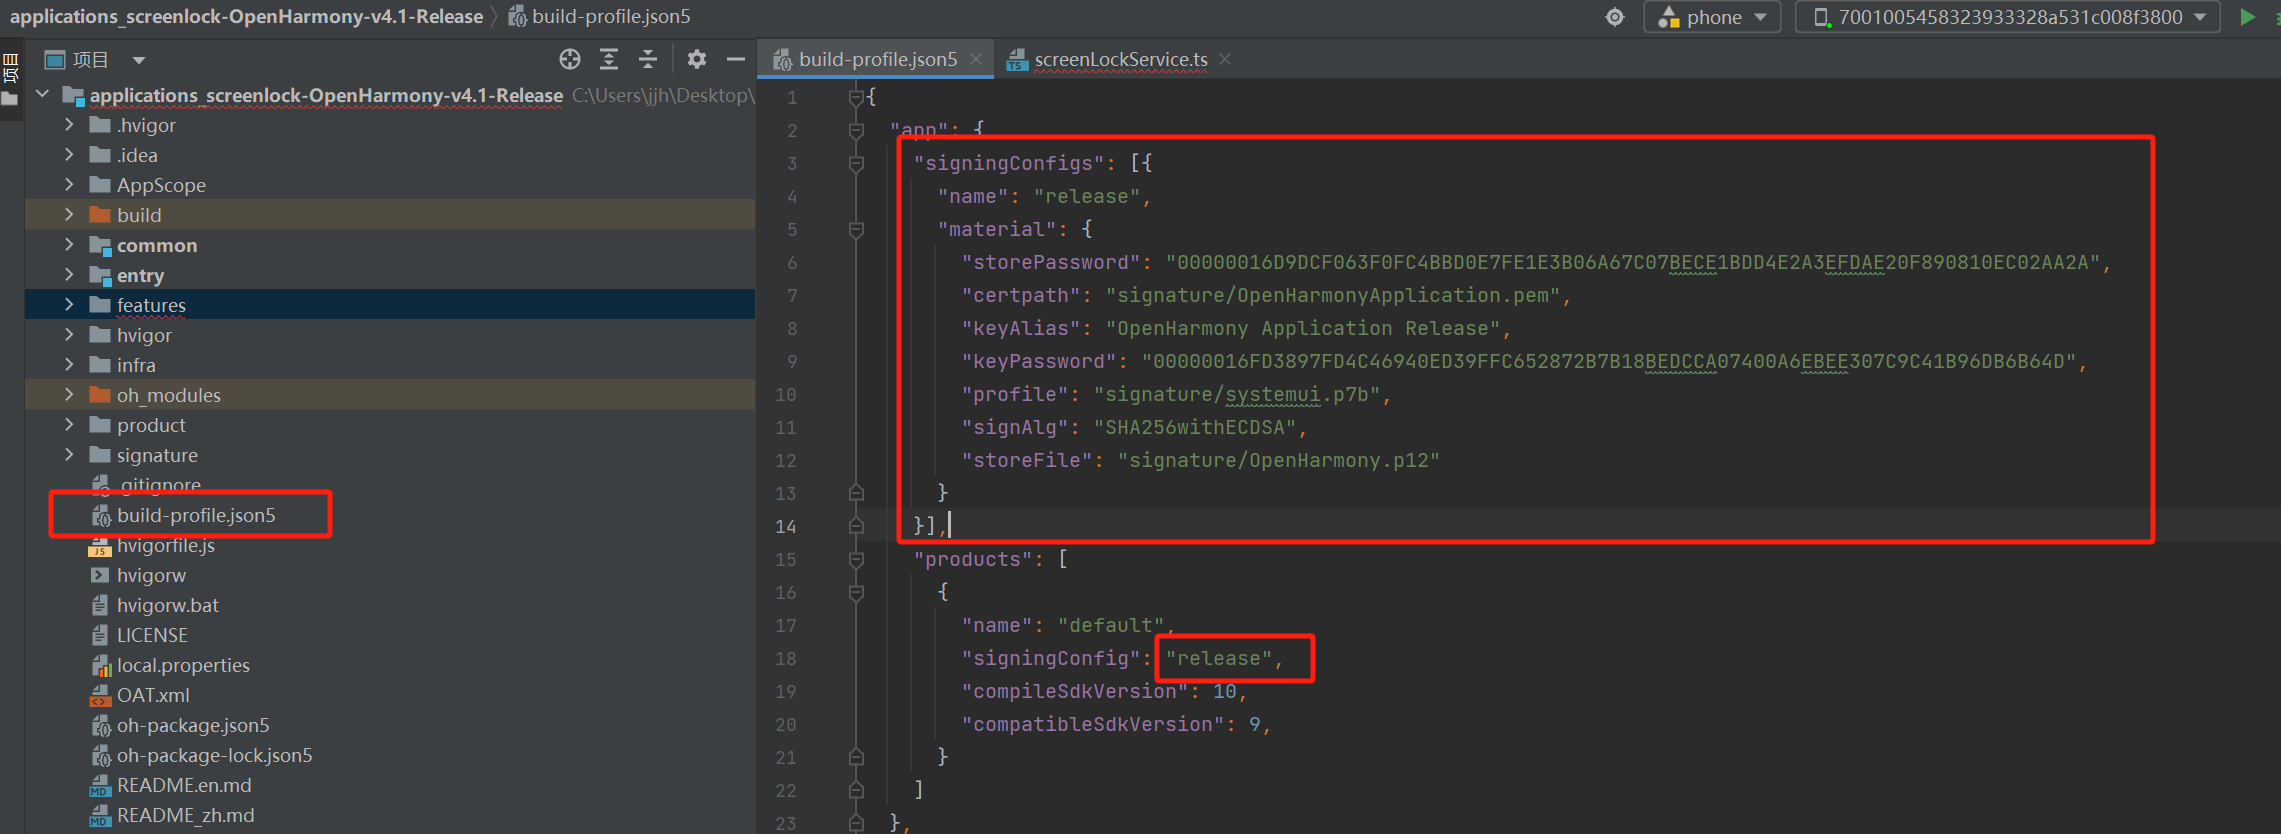Click build-profile.json5 breadcrumb item
2281x834 pixels.
[x=600, y=16]
